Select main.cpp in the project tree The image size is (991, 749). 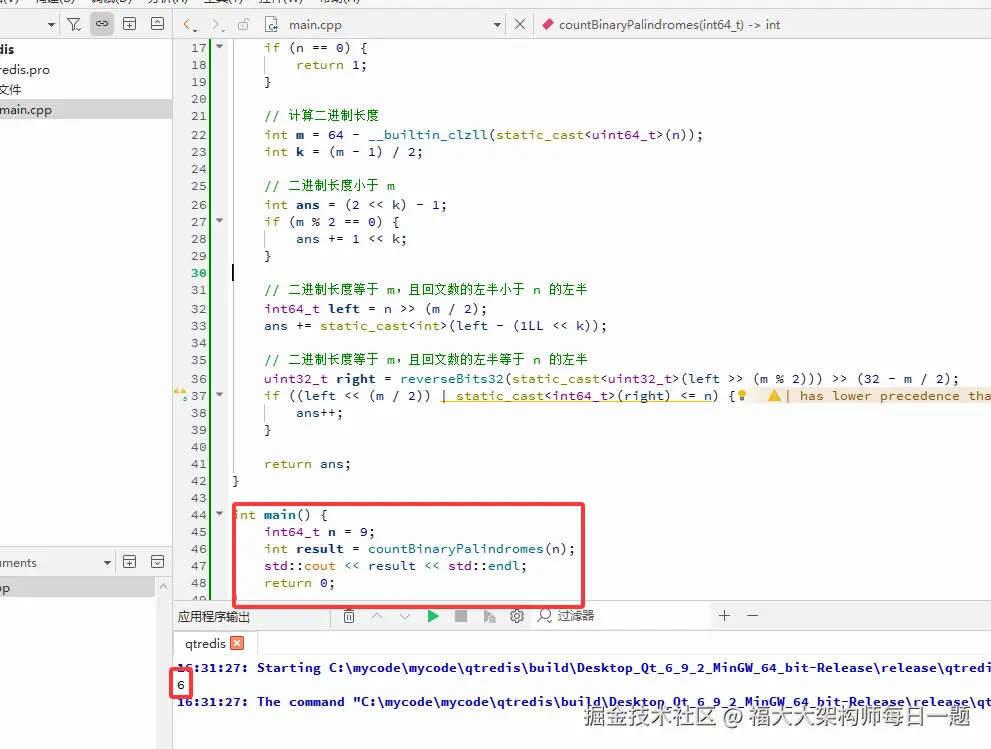click(x=86, y=109)
